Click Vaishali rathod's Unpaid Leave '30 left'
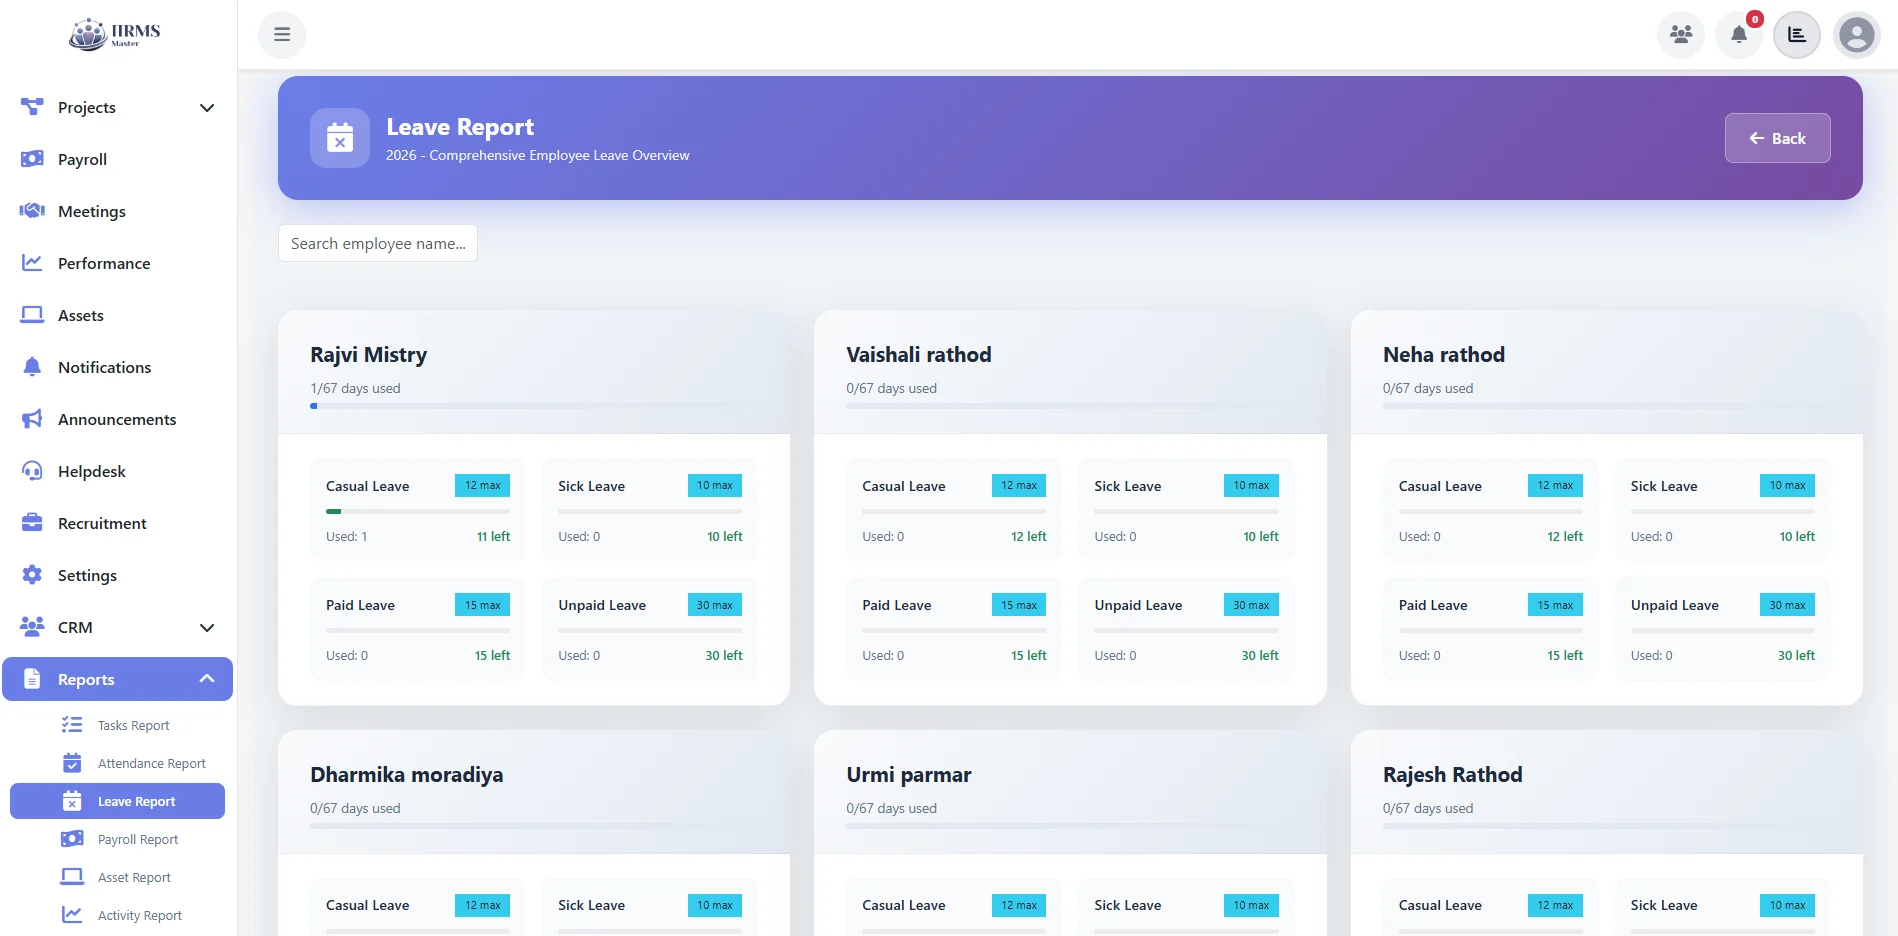1898x936 pixels. pos(1260,655)
